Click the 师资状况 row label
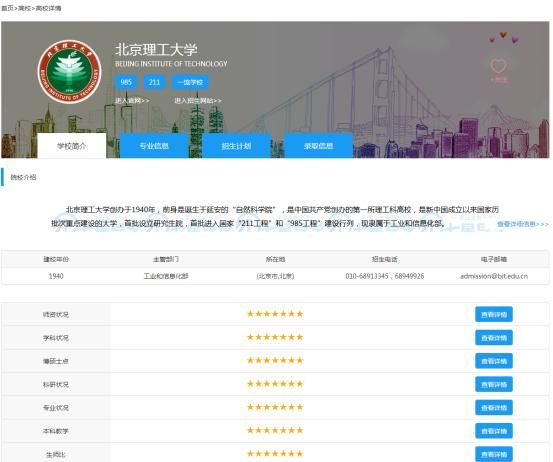553x462 pixels. (x=56, y=314)
